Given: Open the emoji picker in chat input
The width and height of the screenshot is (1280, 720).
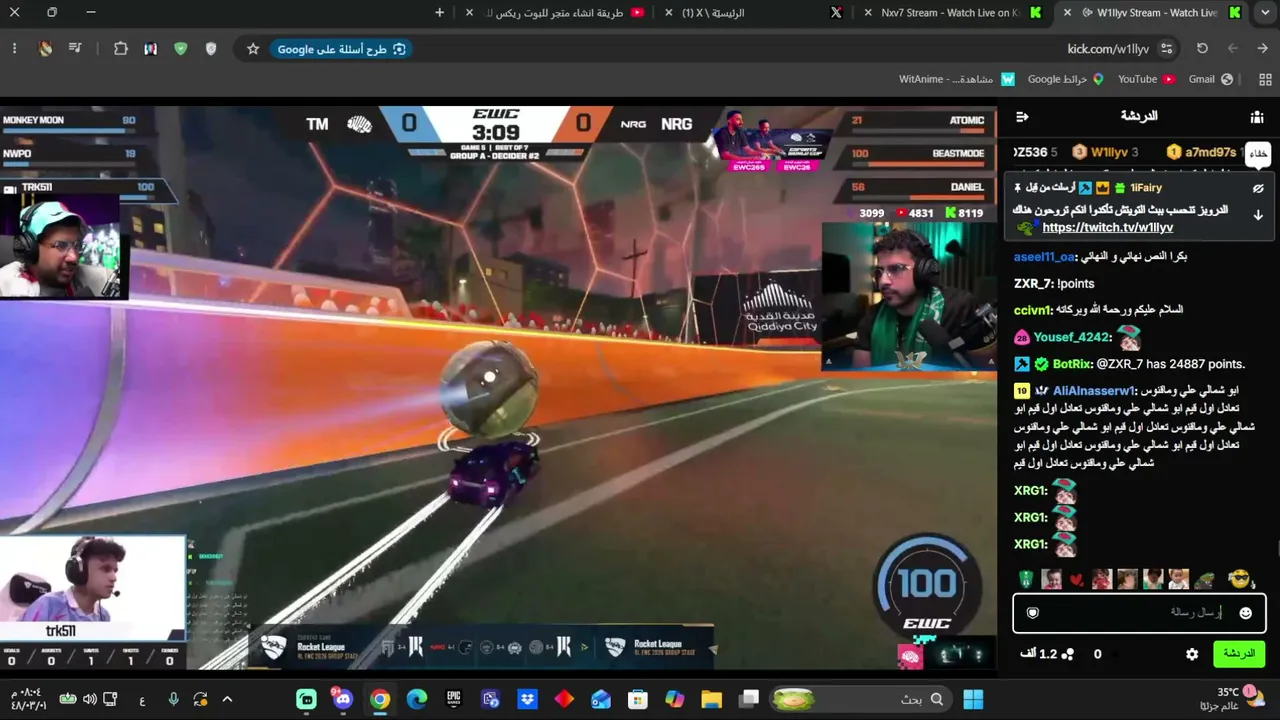Looking at the screenshot, I should (1245, 613).
